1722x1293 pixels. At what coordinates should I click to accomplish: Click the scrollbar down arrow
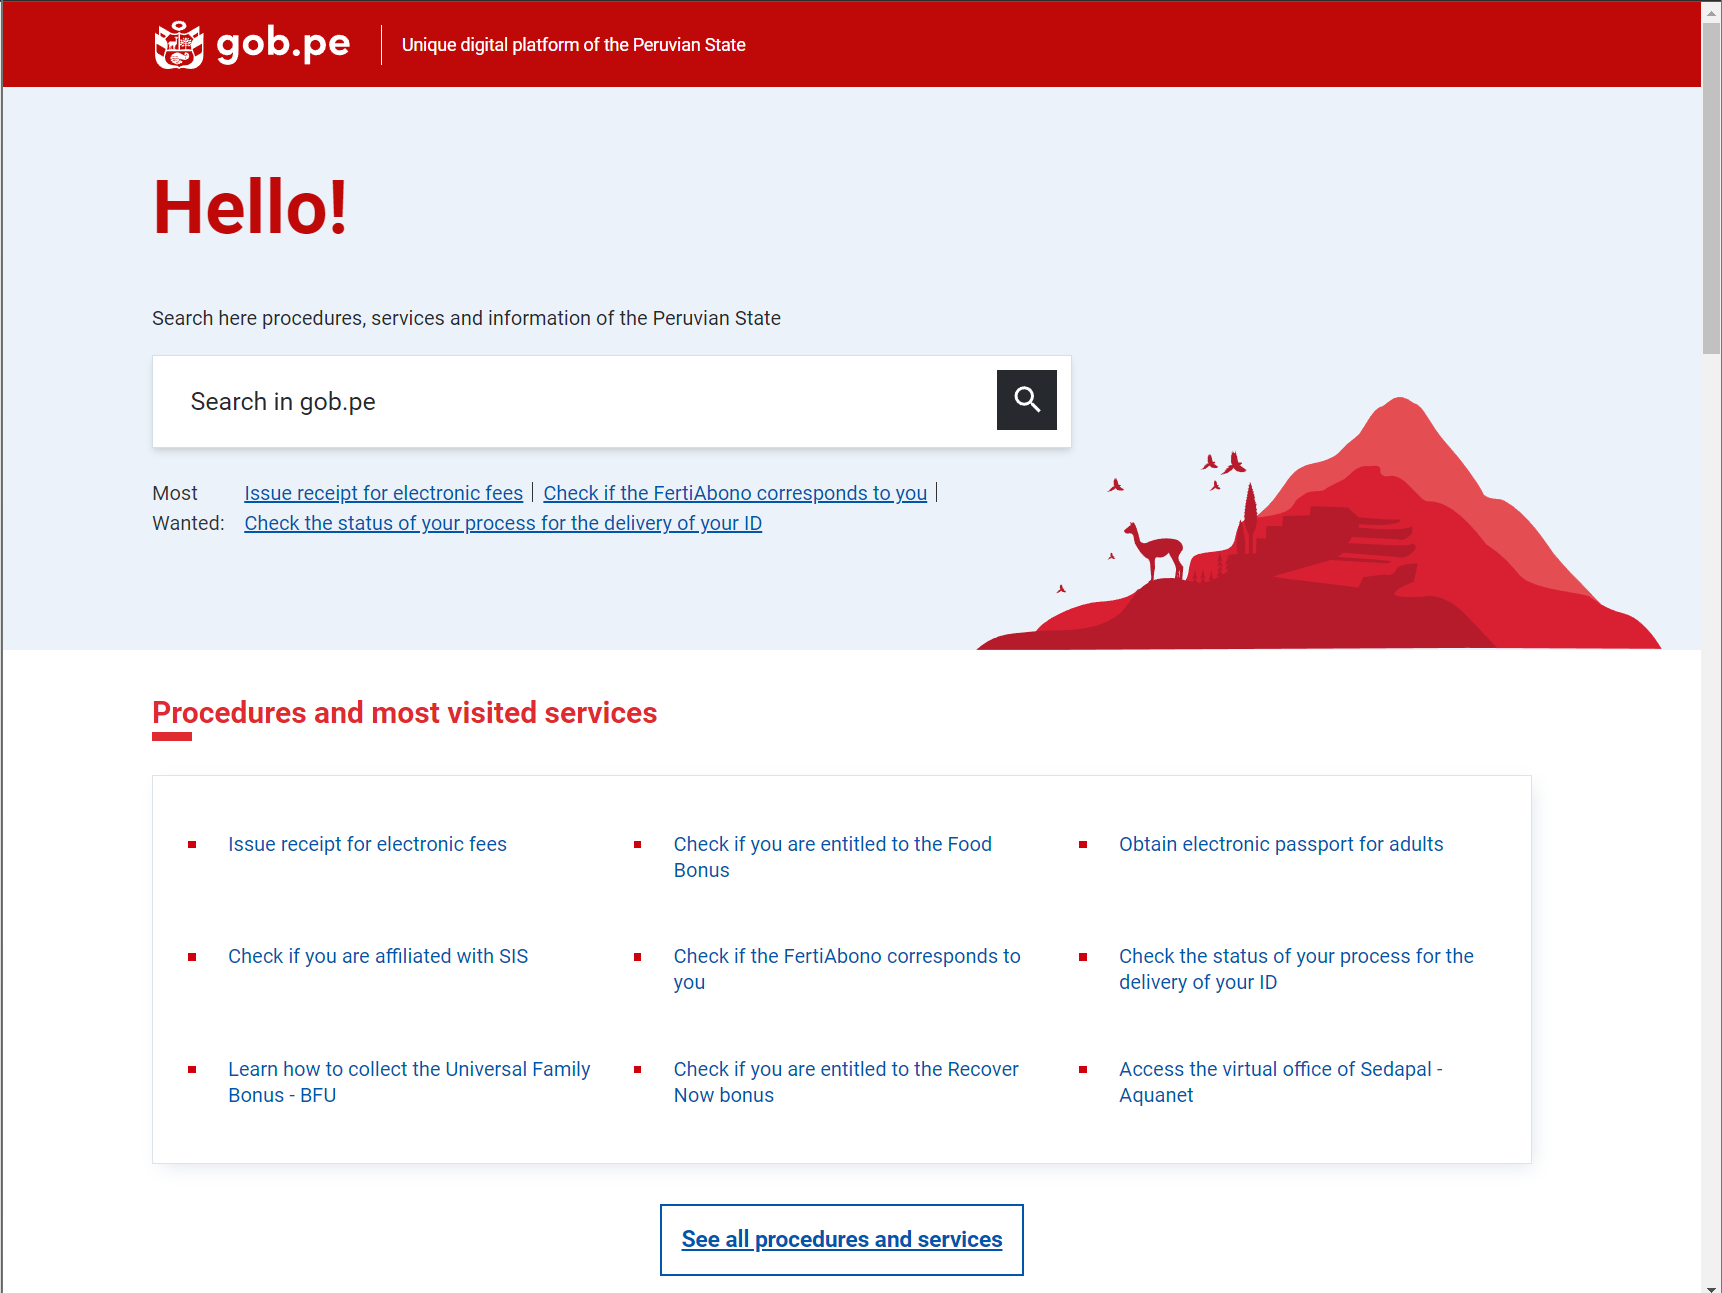(x=1711, y=1284)
